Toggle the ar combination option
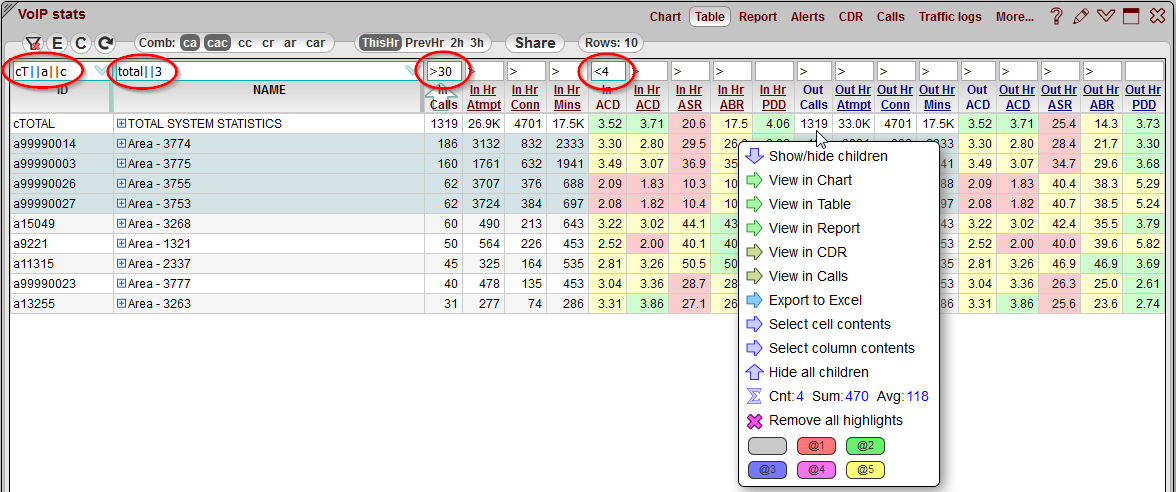The width and height of the screenshot is (1176, 492). pyautogui.click(x=290, y=44)
